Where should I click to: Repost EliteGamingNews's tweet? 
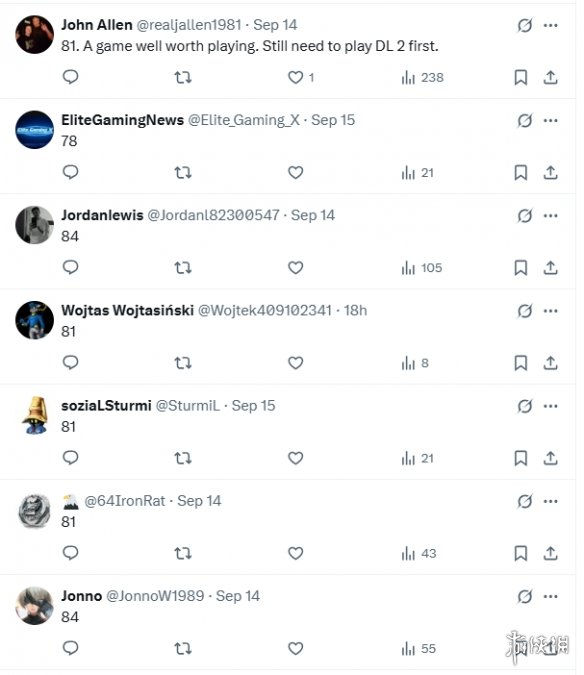[x=183, y=173]
